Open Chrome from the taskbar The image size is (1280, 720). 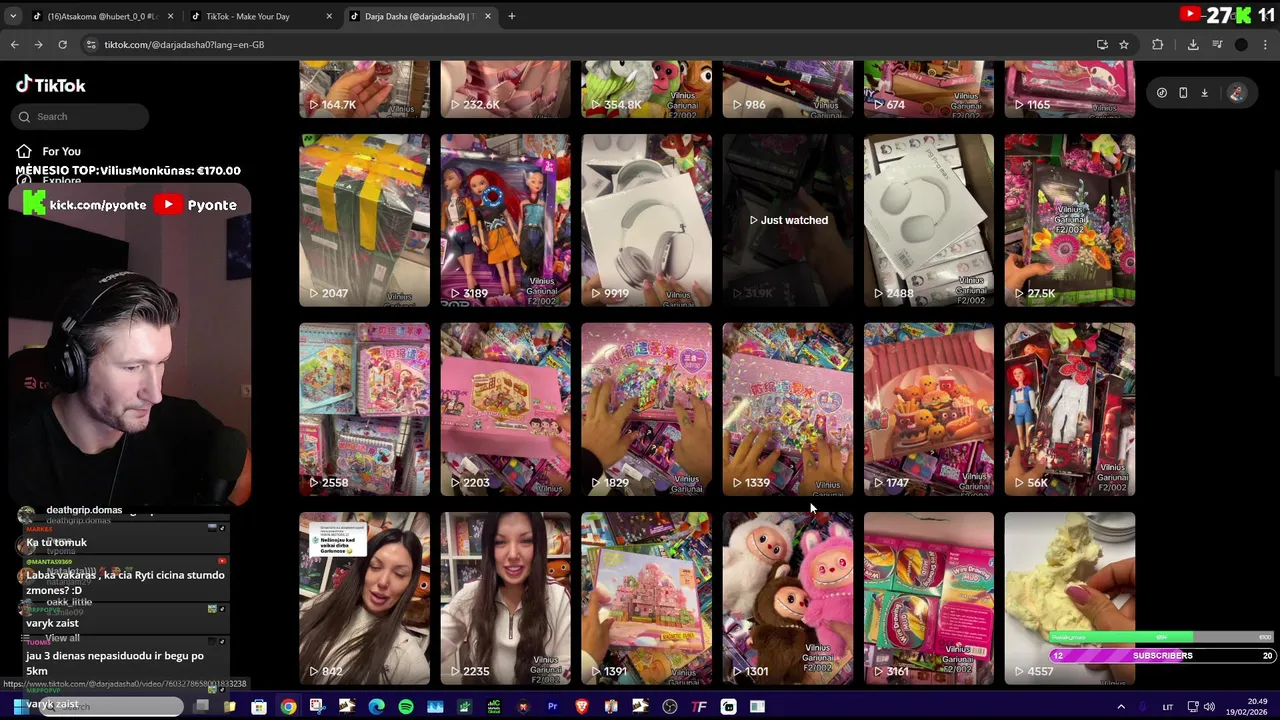click(x=288, y=707)
